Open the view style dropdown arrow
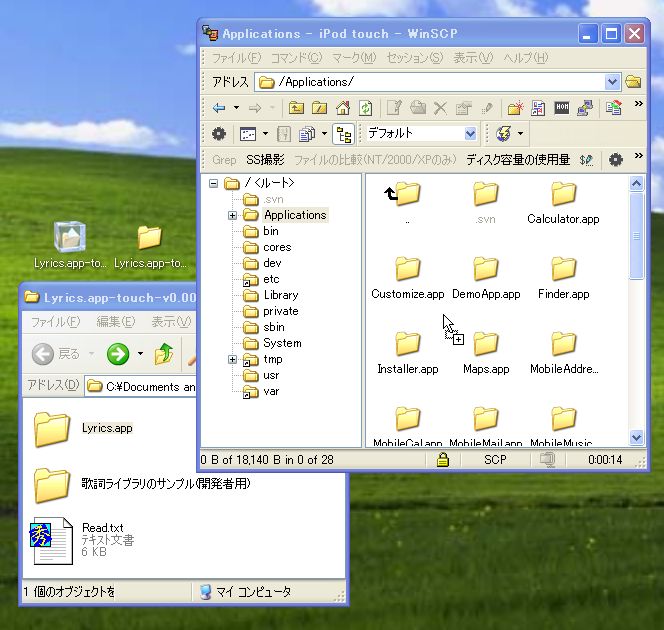Image resolution: width=664 pixels, height=630 pixels. click(x=265, y=134)
